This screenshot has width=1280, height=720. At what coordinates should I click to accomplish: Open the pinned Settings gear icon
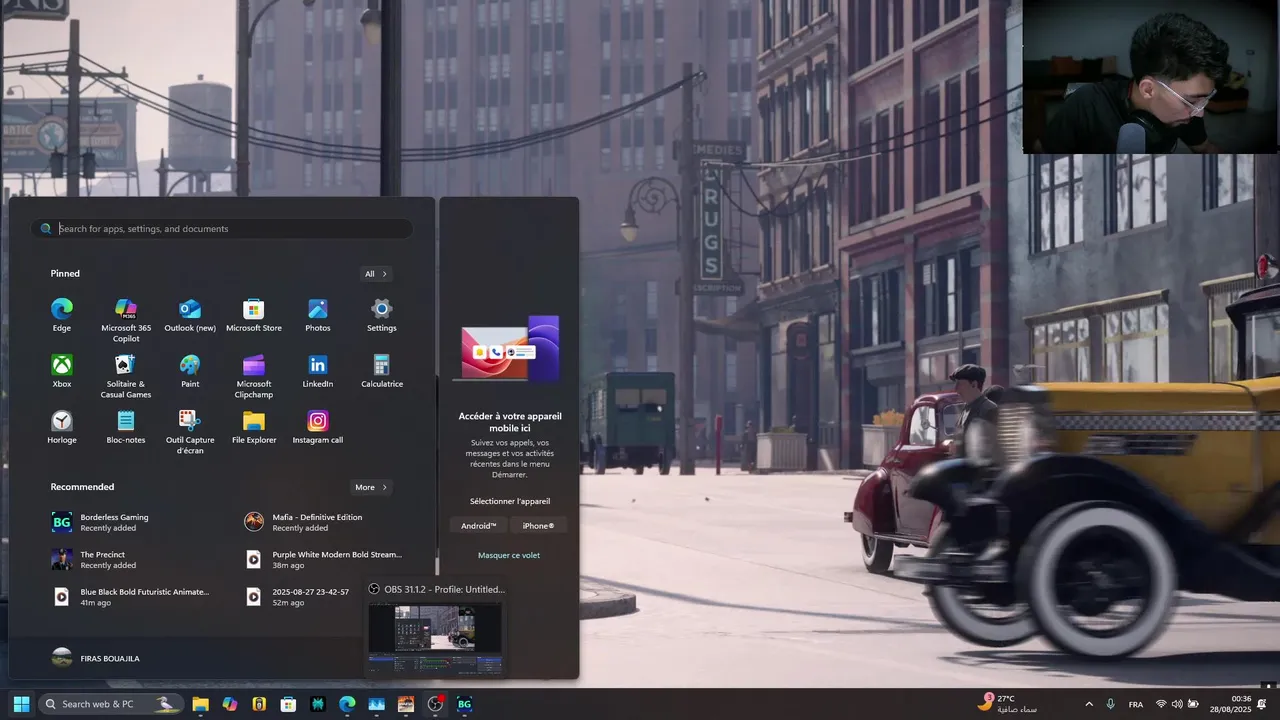point(382,314)
